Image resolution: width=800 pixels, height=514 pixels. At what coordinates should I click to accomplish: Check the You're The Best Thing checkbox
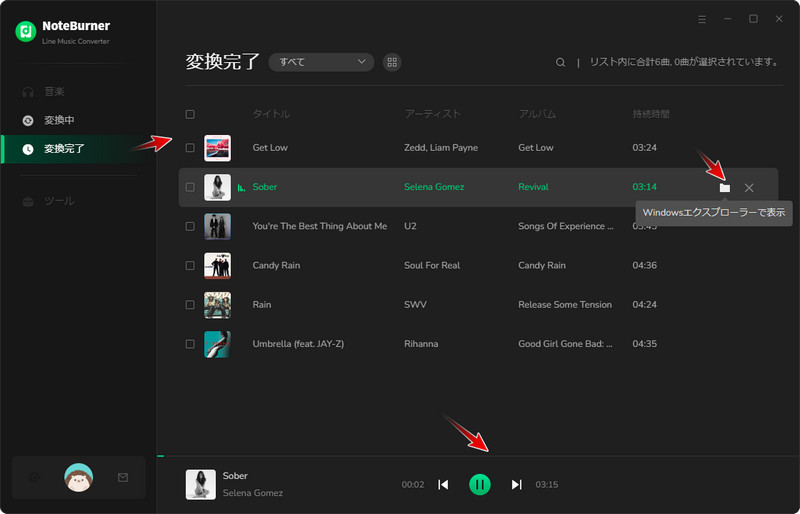tap(190, 226)
